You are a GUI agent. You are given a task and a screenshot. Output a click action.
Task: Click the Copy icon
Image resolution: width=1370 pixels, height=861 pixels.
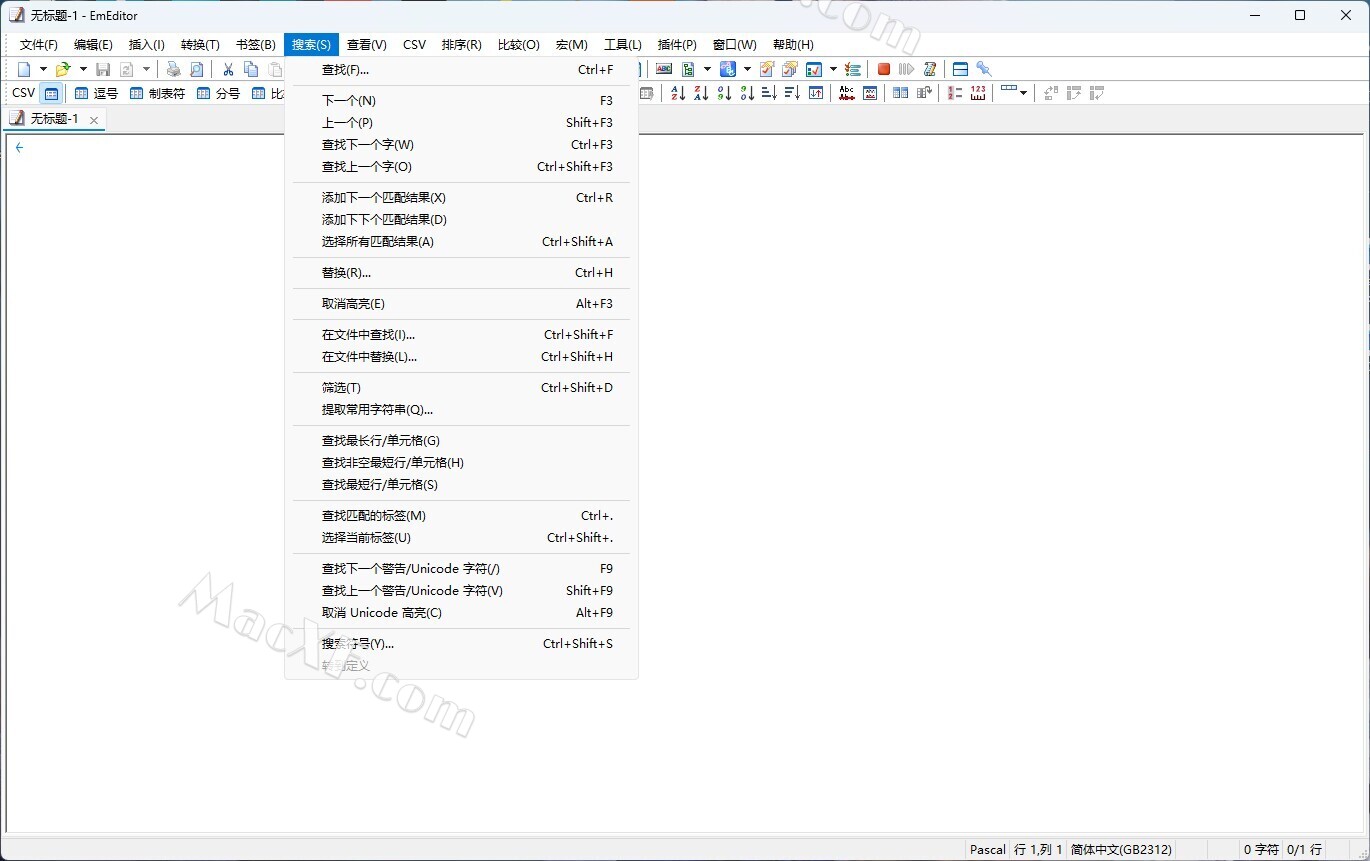pos(251,69)
